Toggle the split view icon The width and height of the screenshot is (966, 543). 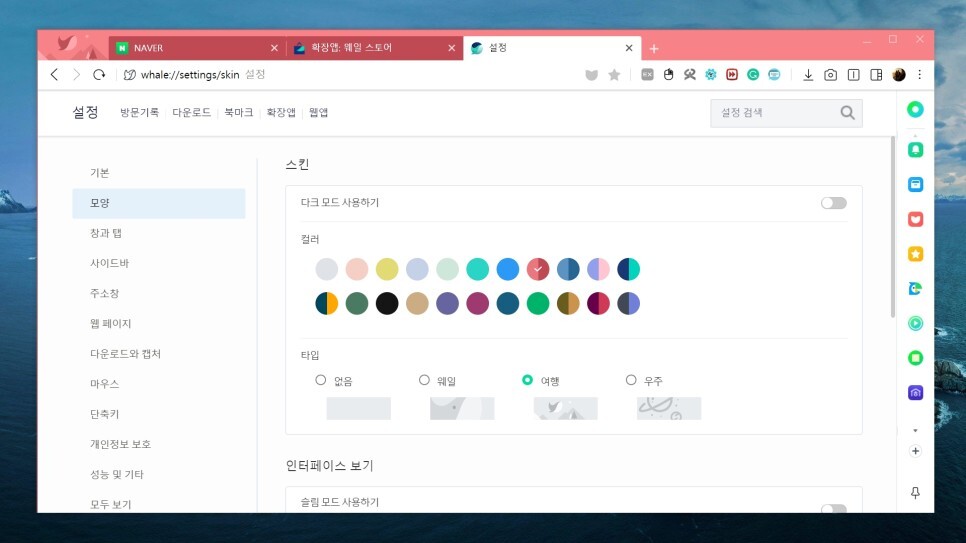coord(853,75)
